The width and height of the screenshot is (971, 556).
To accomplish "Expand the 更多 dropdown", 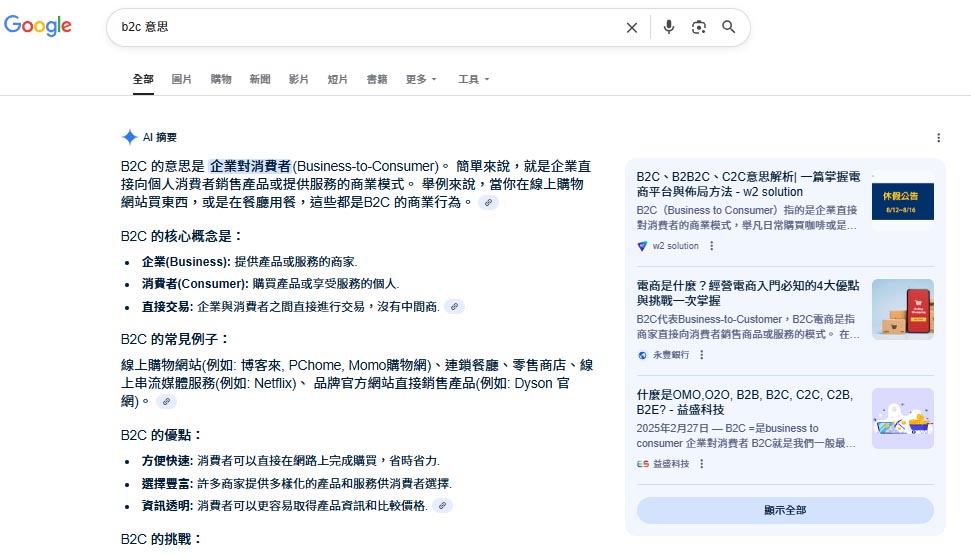I will (421, 79).
